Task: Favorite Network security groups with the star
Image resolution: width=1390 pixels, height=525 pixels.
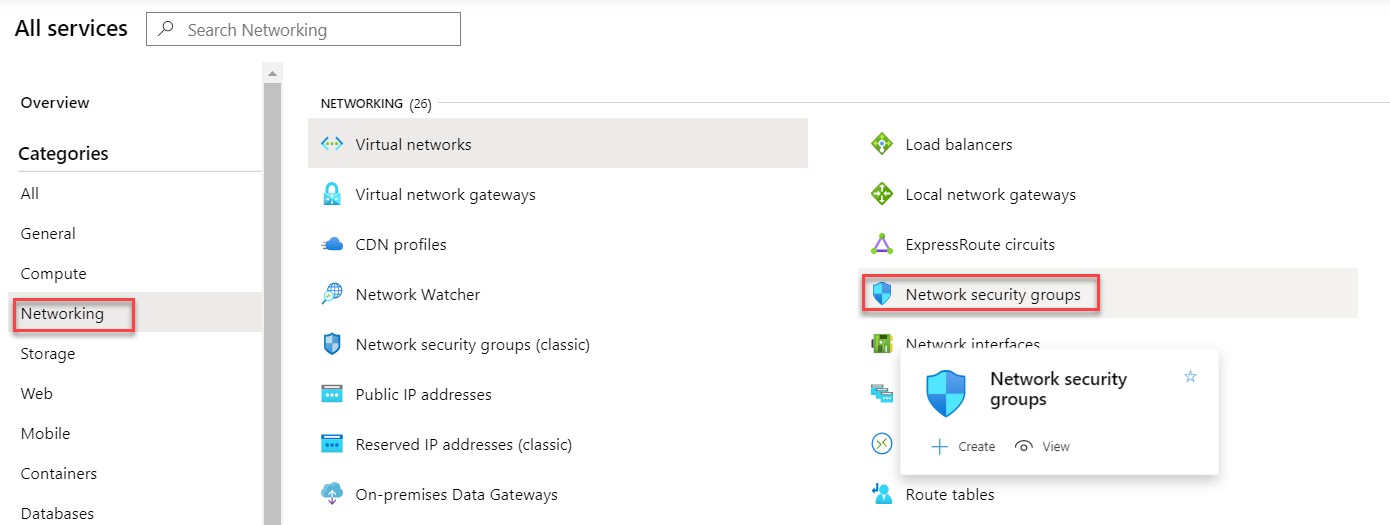Action: 1190,377
